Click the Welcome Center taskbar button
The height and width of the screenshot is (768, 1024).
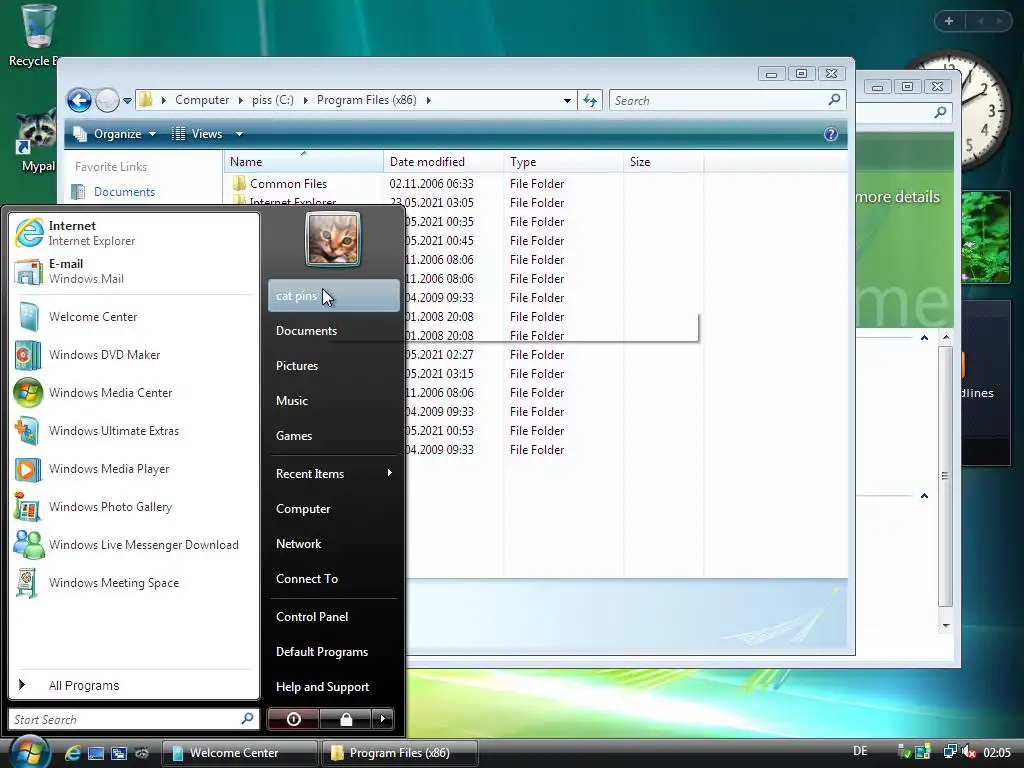point(239,753)
